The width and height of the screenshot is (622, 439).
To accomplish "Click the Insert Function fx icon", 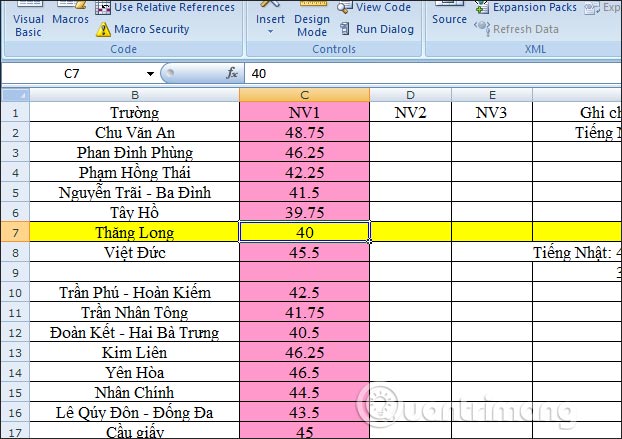I will coord(232,73).
